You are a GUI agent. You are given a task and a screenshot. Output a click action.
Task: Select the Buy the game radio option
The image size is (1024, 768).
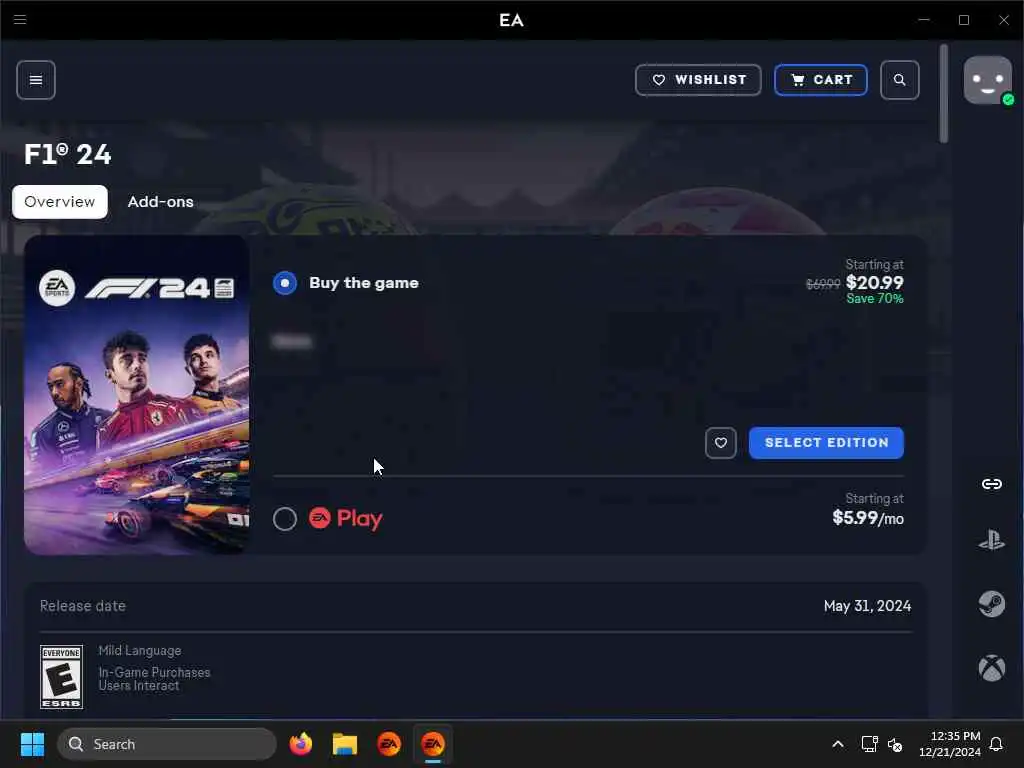285,283
